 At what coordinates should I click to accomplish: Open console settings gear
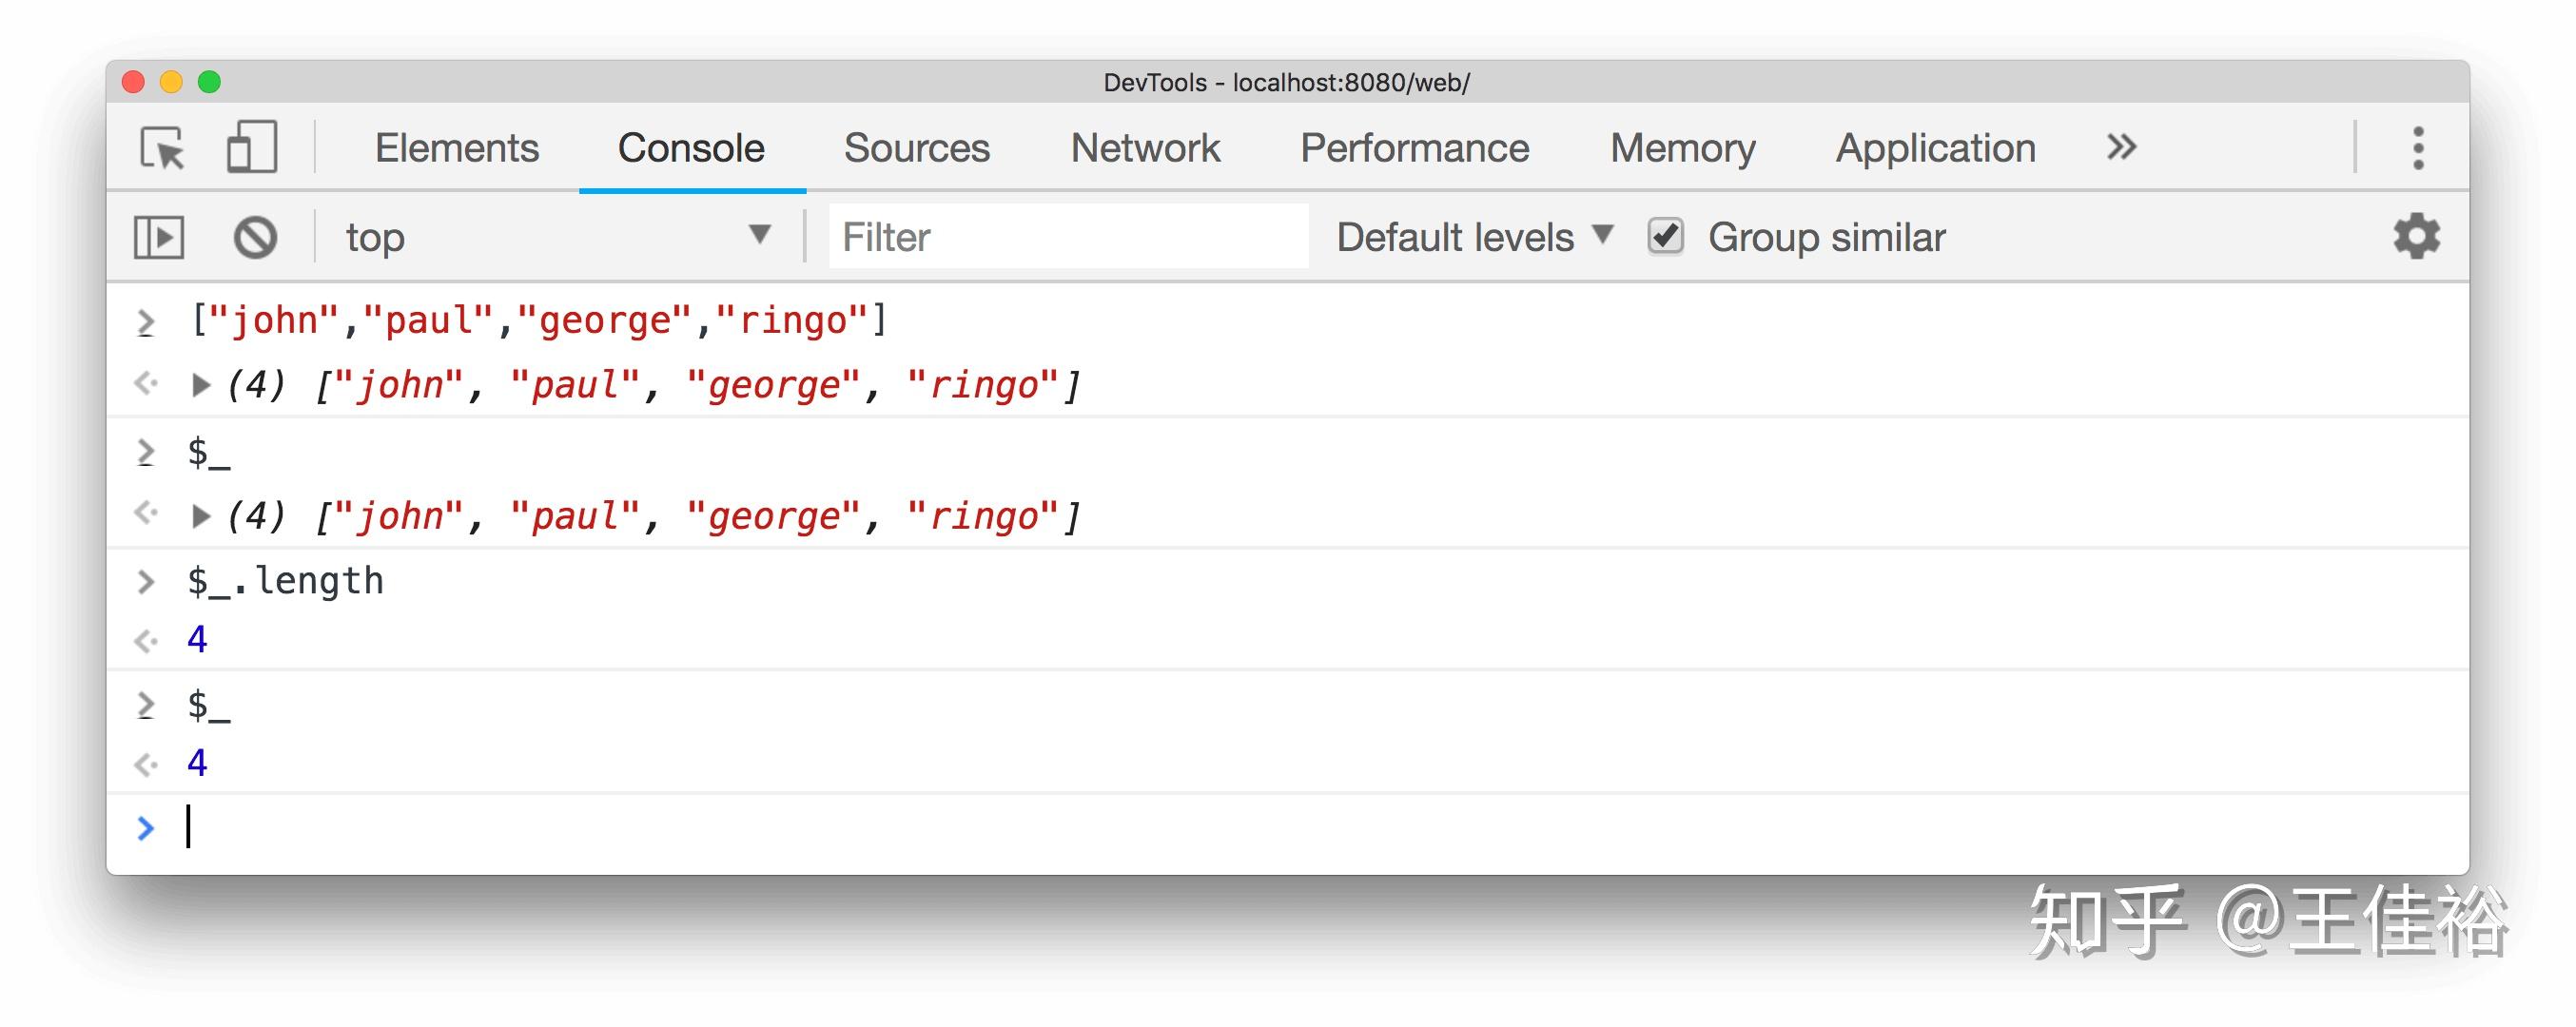pyautogui.click(x=2416, y=237)
